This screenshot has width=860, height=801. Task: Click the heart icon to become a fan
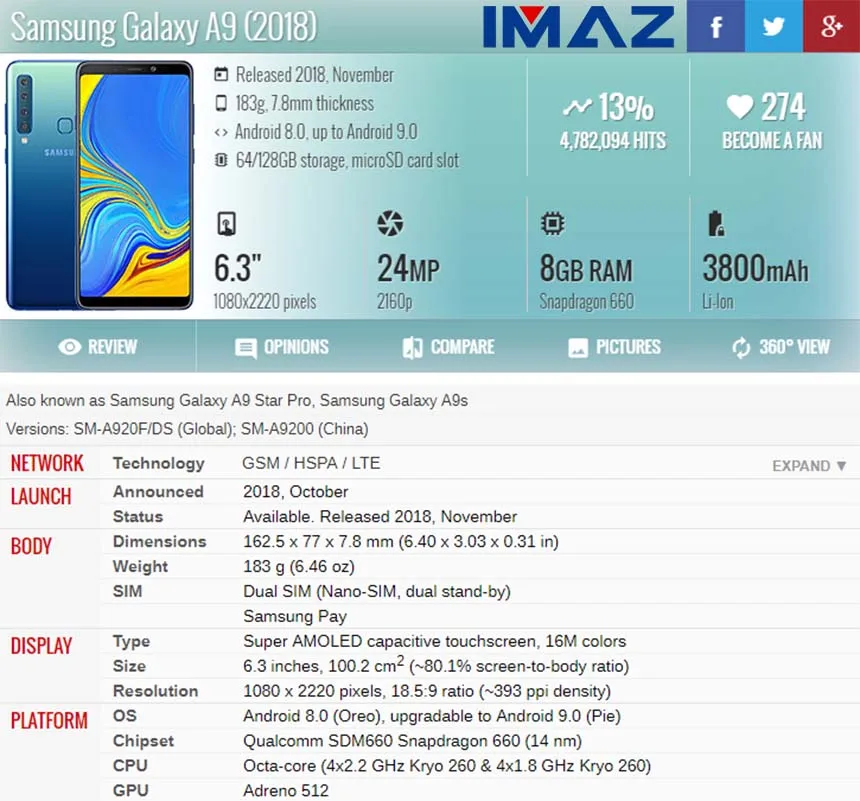[739, 106]
